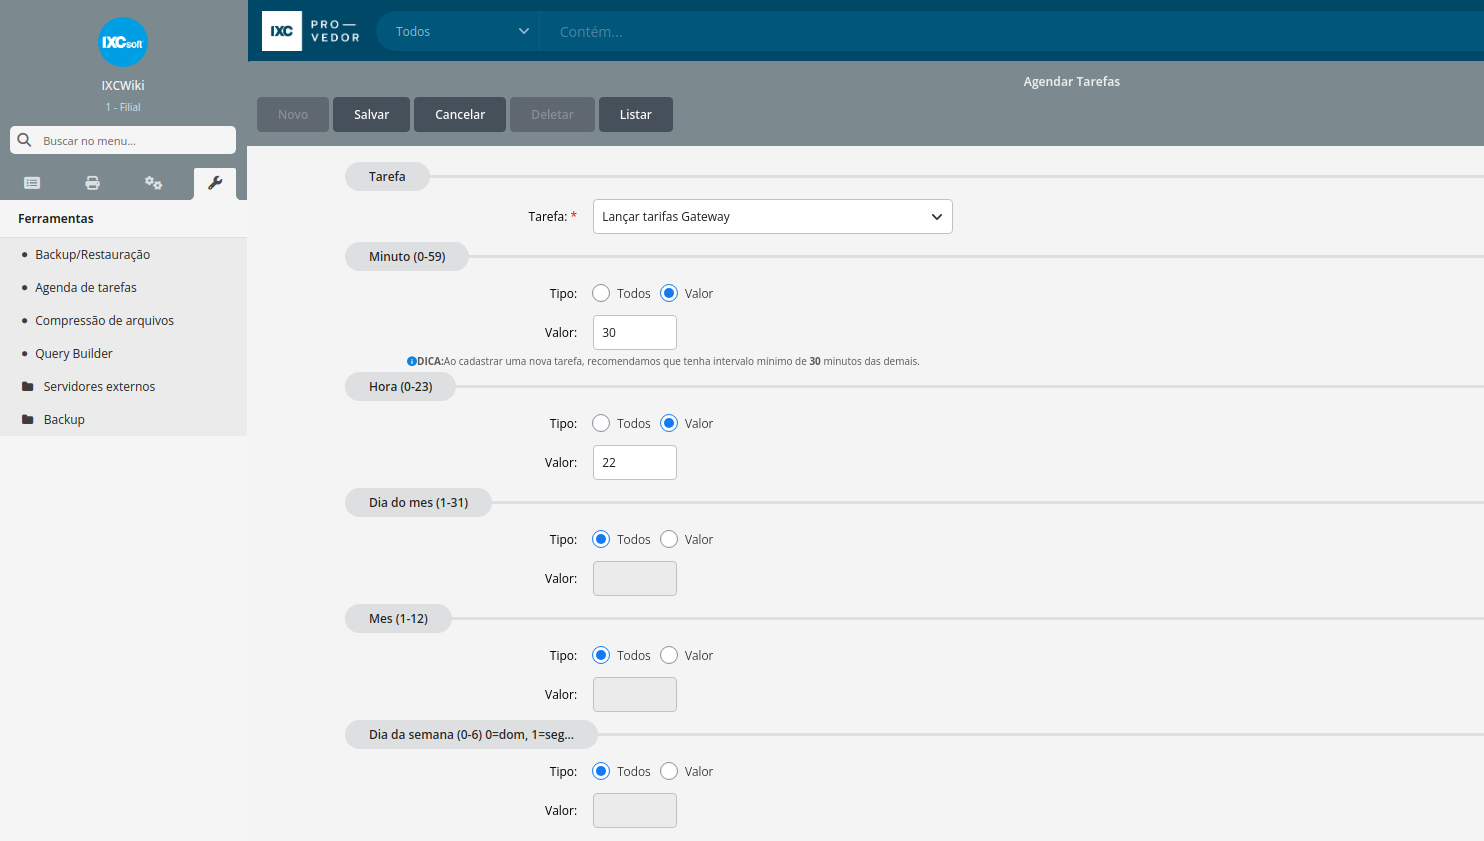Open the Todos filter dropdown in header
This screenshot has width=1484, height=841.
(x=458, y=31)
